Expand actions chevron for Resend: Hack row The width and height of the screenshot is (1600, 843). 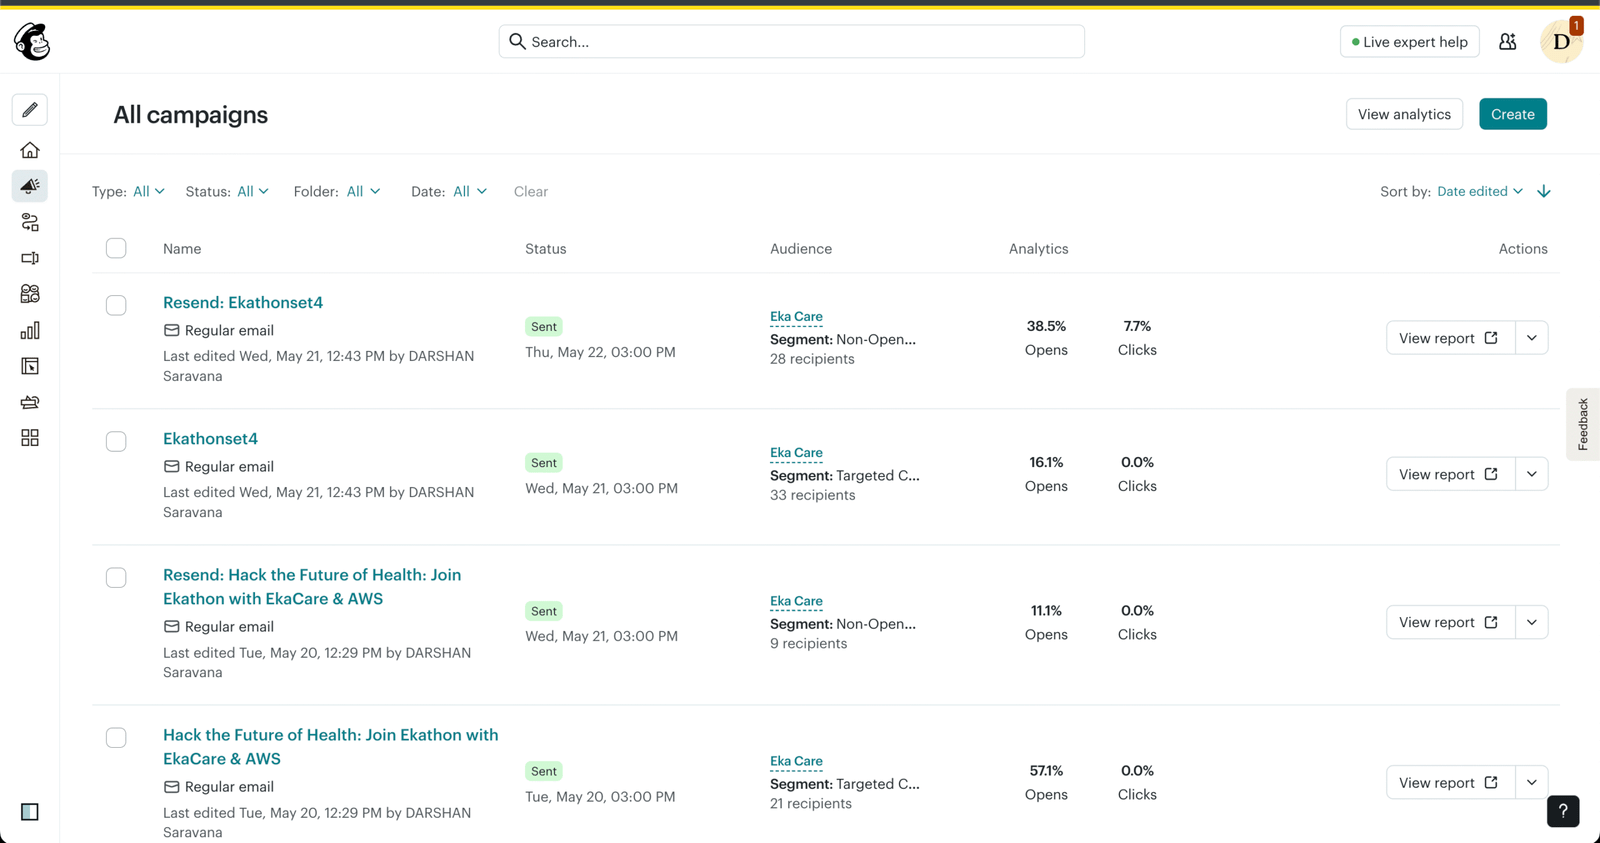point(1532,622)
